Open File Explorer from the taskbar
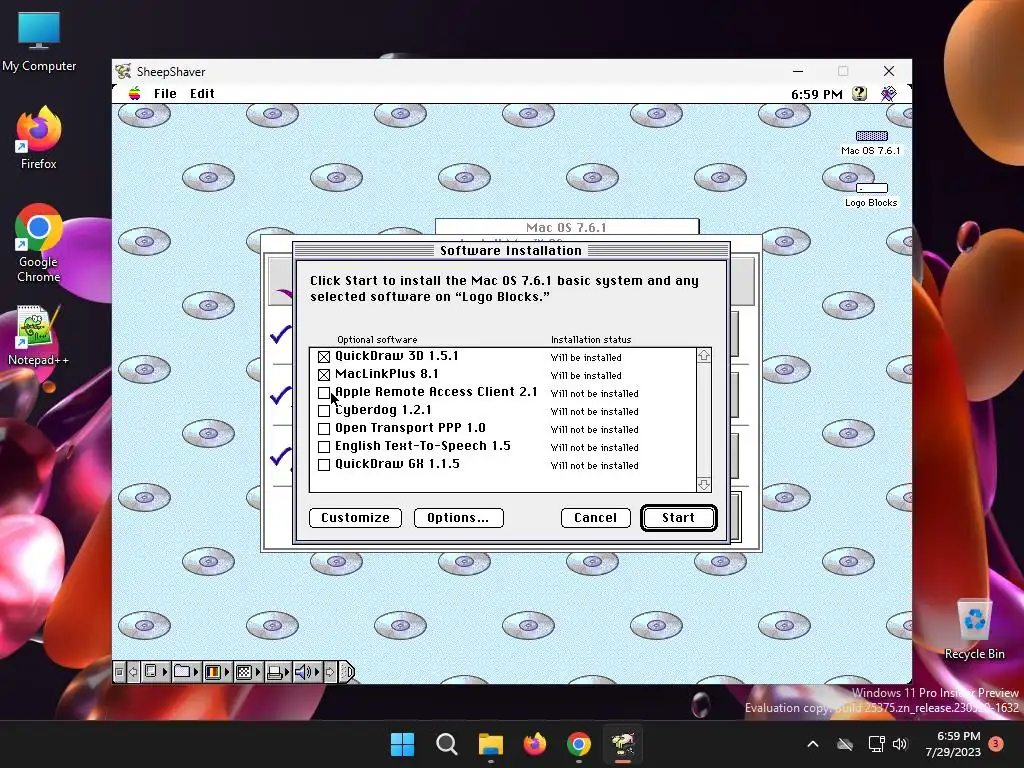This screenshot has width=1024, height=768. (x=490, y=744)
